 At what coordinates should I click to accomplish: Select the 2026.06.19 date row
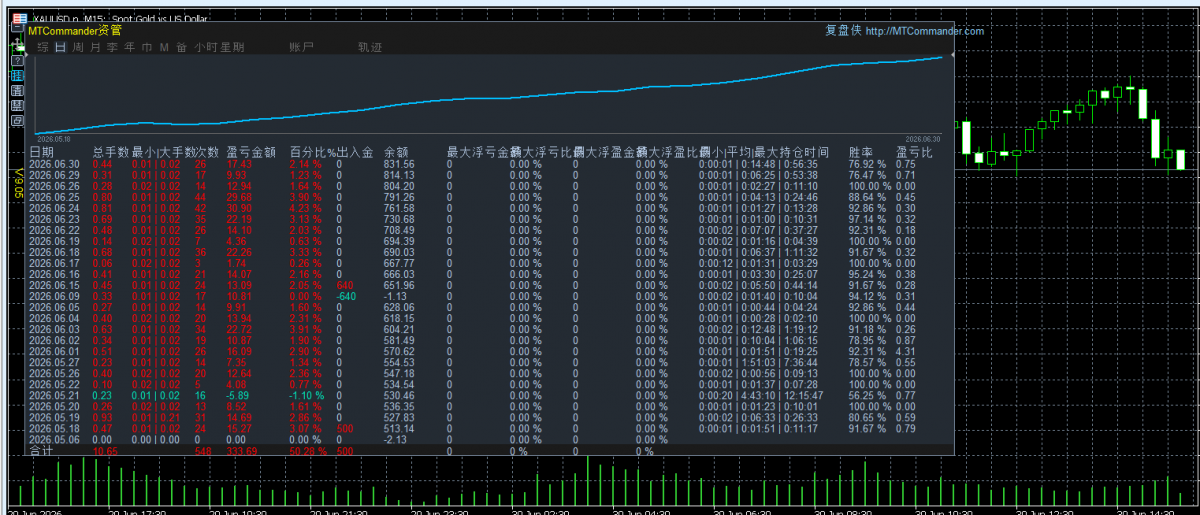tap(54, 241)
